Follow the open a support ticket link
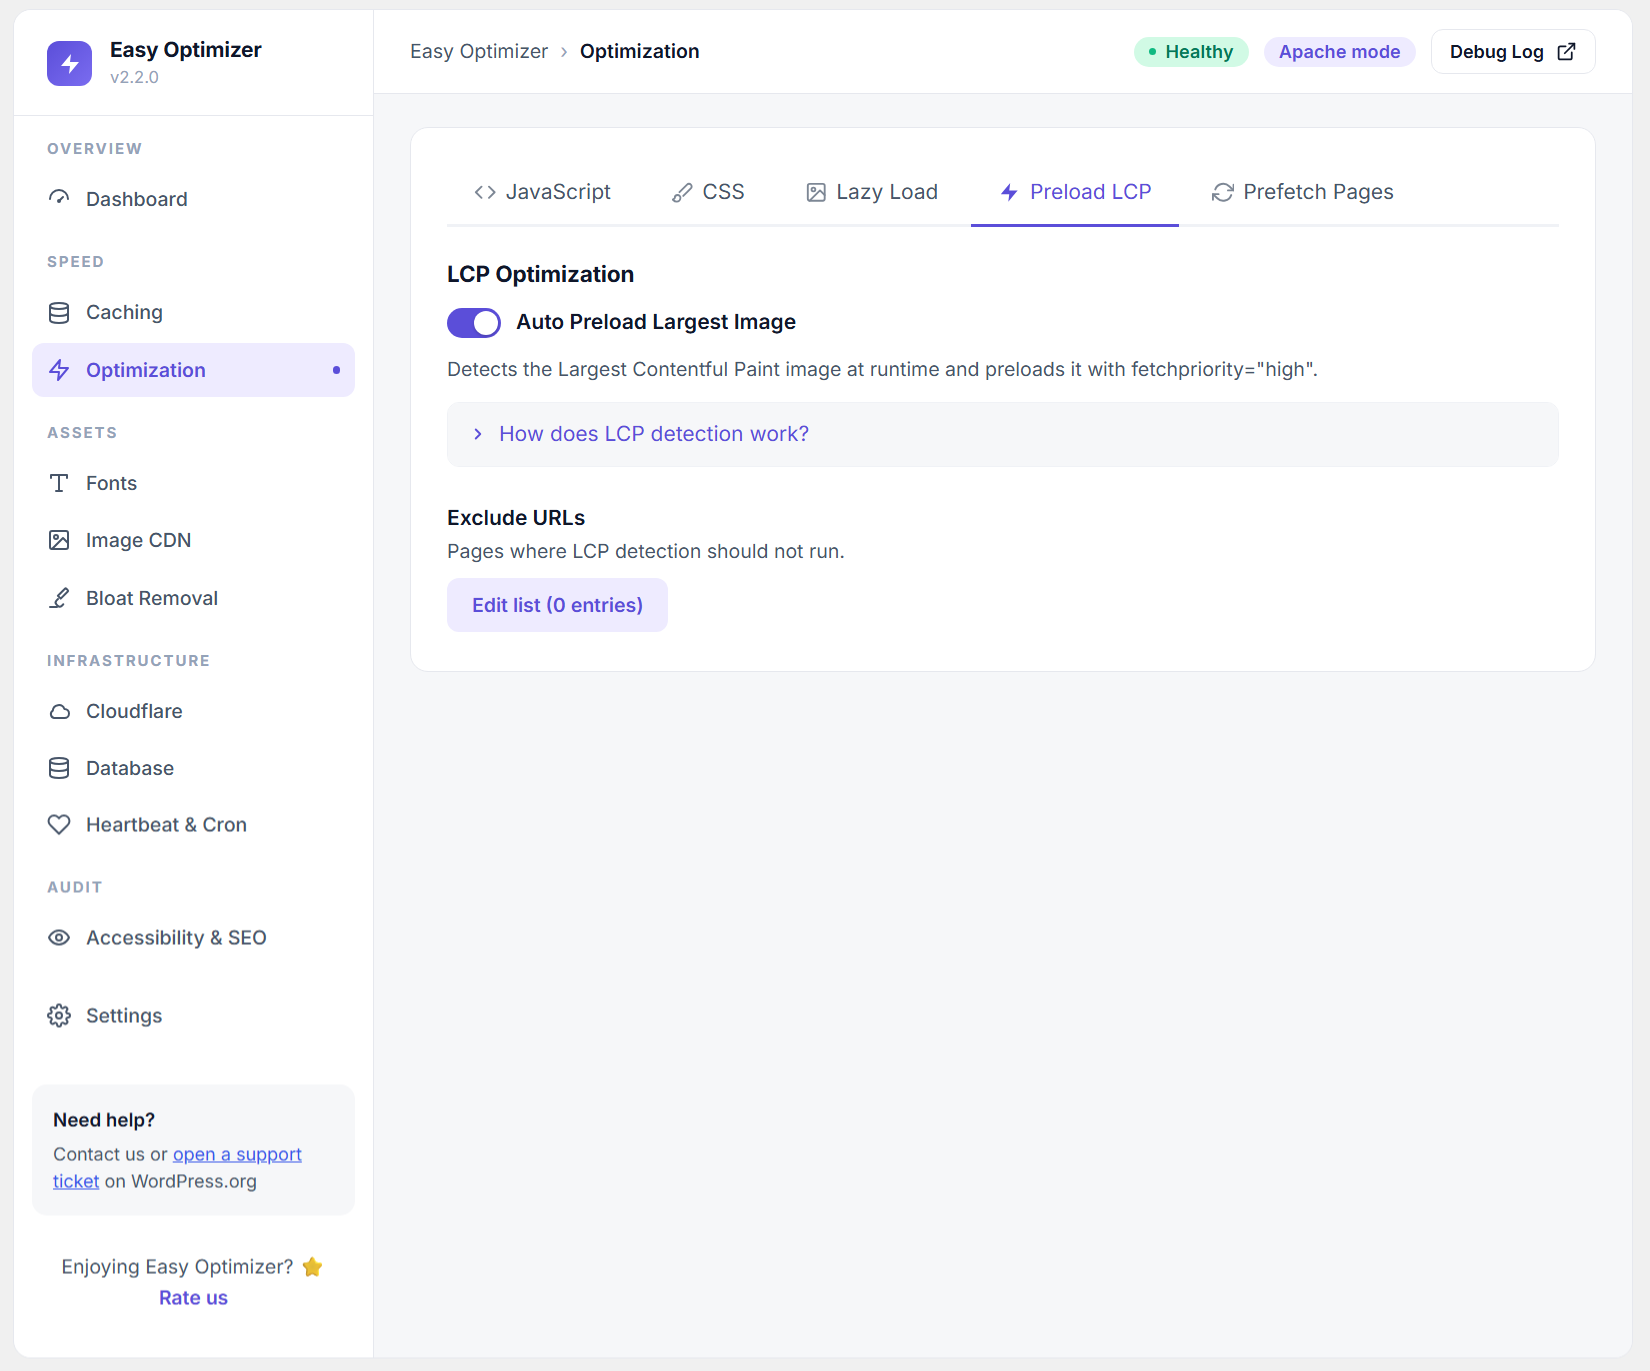This screenshot has width=1650, height=1371. pos(237,1155)
